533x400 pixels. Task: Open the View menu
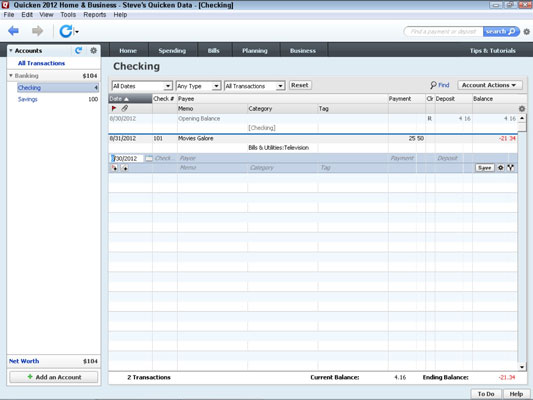(46, 15)
